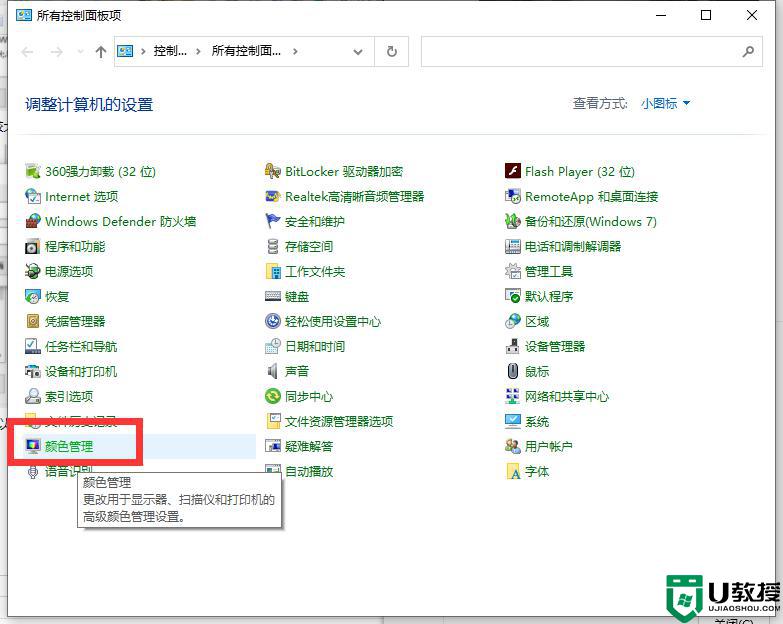Open 设备和打印机 icon

pos(32,371)
